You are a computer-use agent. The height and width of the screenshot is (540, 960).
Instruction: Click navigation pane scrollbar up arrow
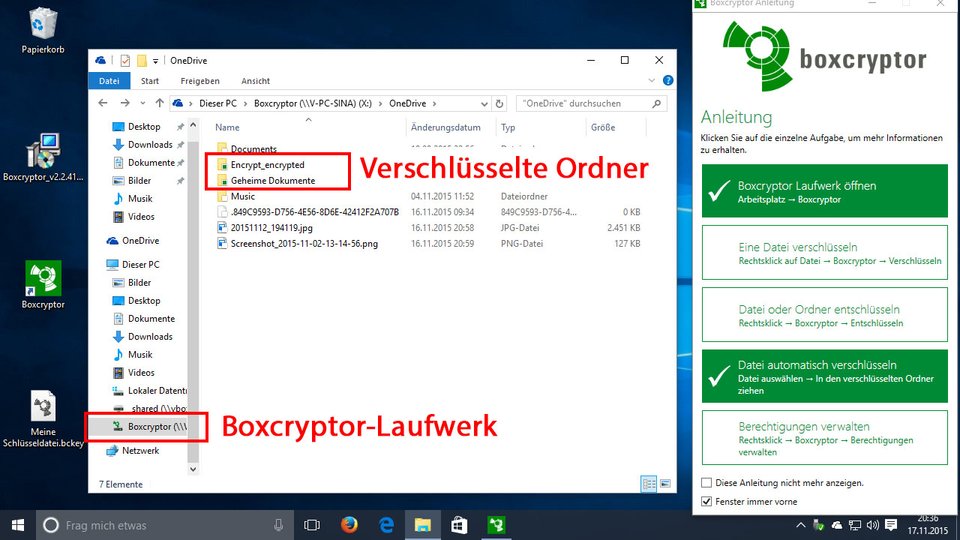193,125
